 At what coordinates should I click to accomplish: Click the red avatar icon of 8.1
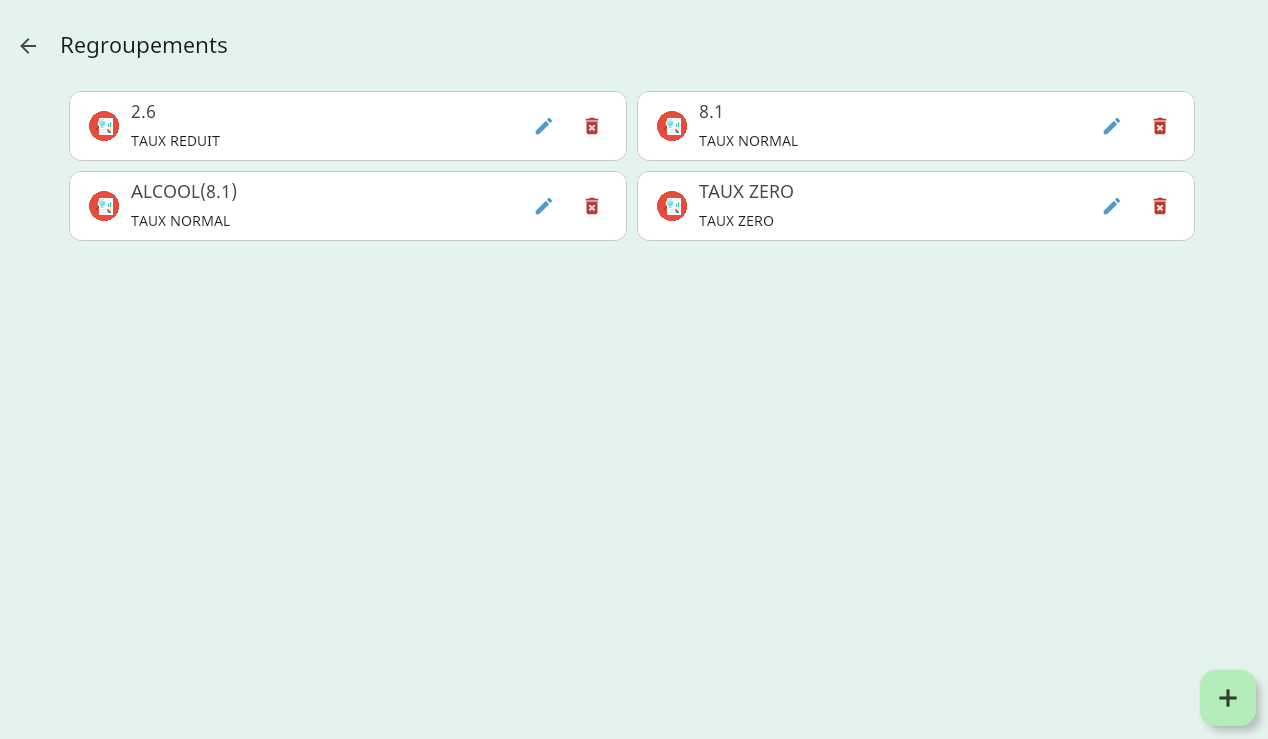pyautogui.click(x=672, y=126)
